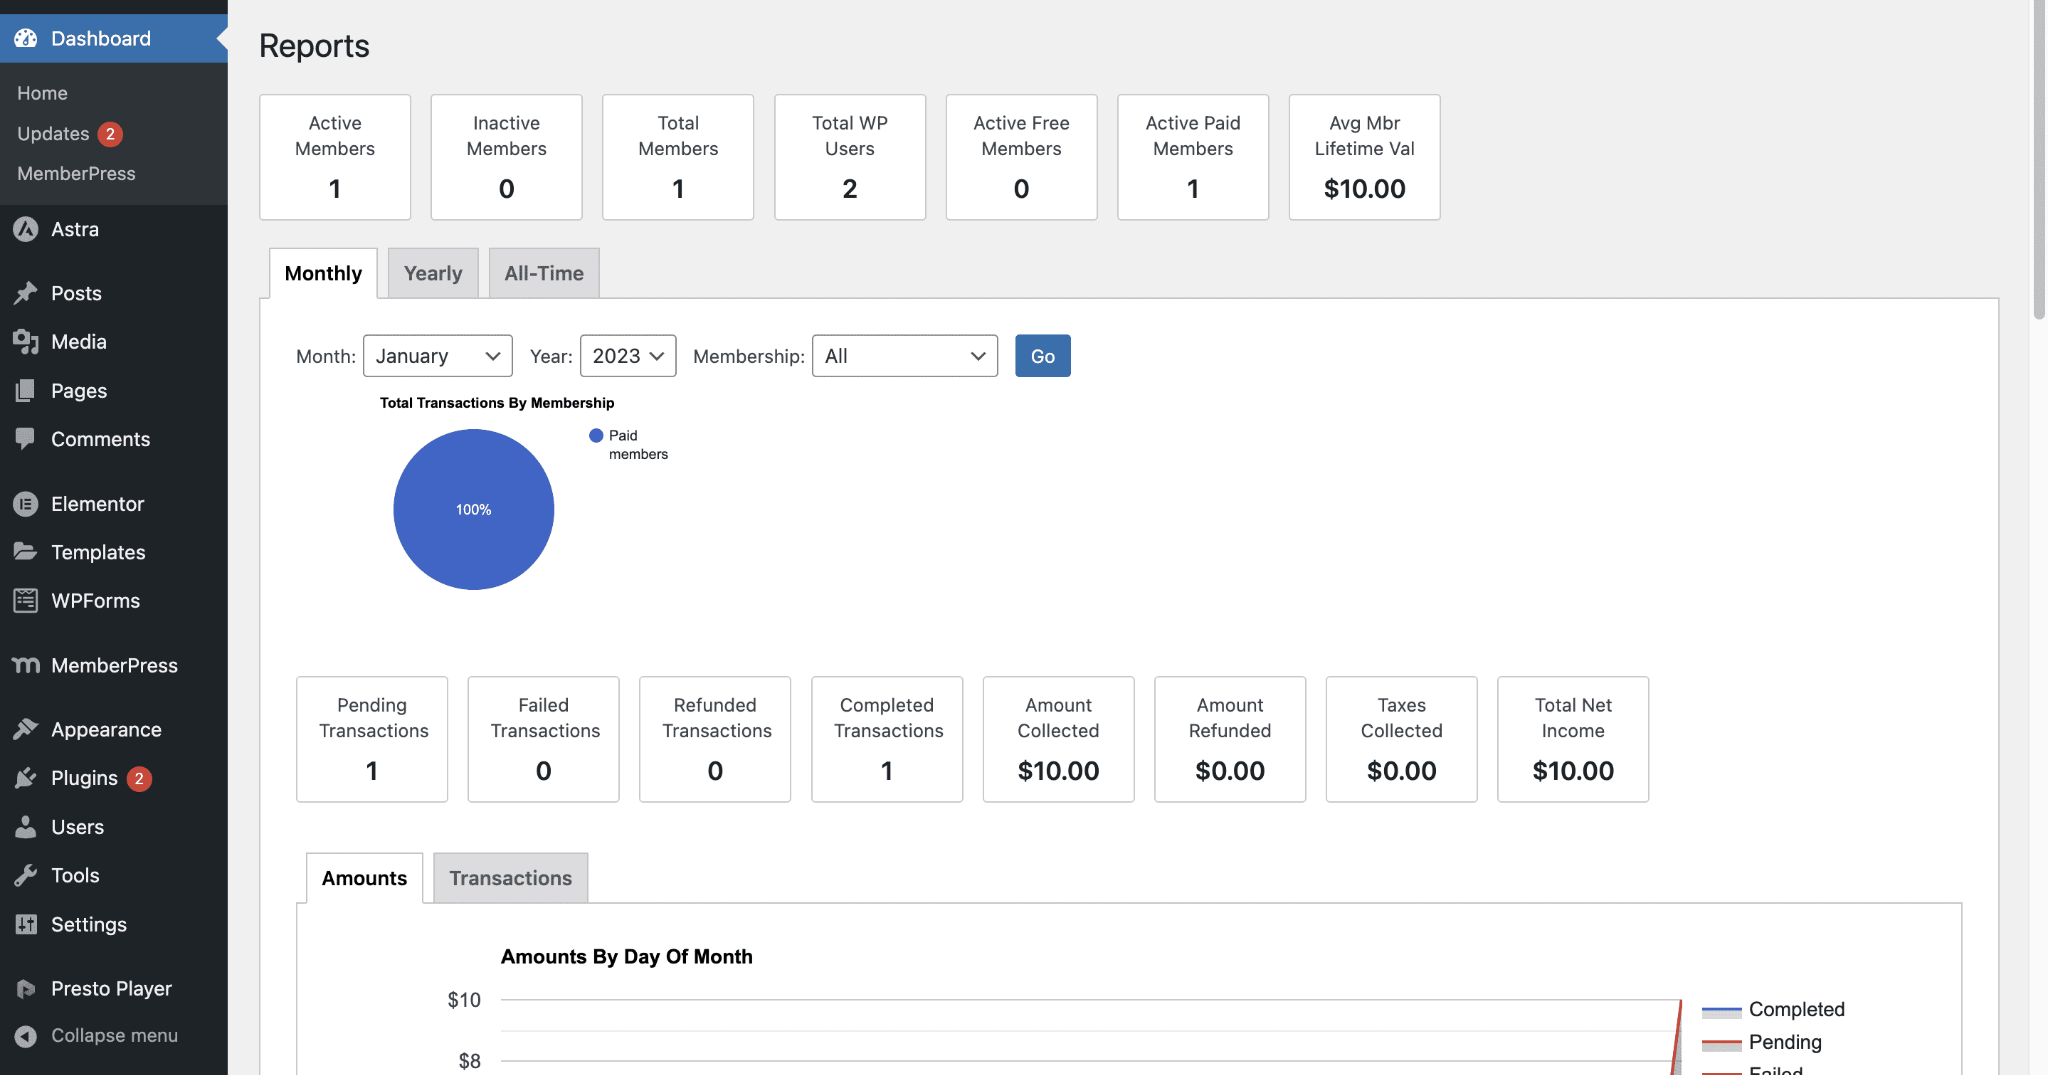
Task: Click 'Total Transactions By Membership' chart title
Action: (x=497, y=403)
